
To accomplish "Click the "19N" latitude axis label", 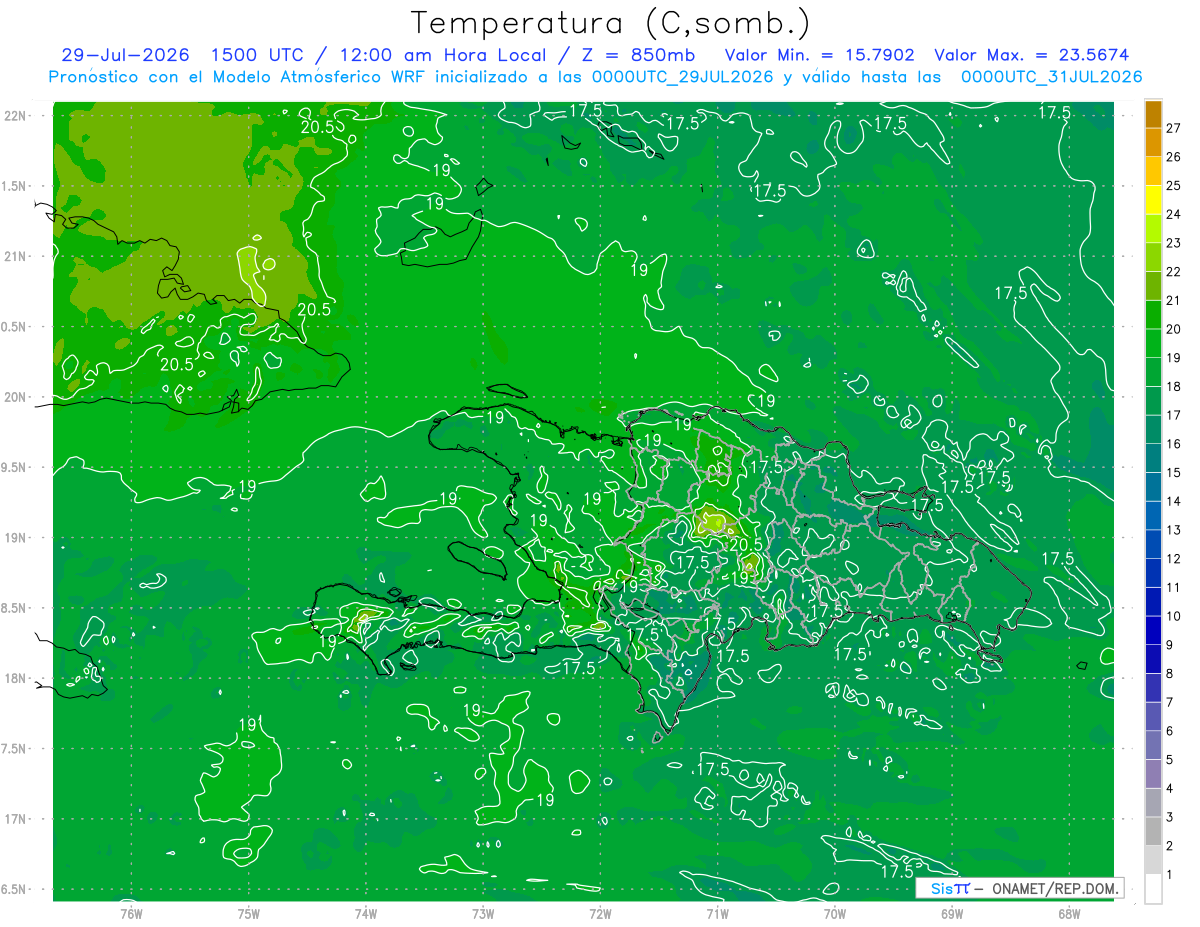I will coord(14,538).
